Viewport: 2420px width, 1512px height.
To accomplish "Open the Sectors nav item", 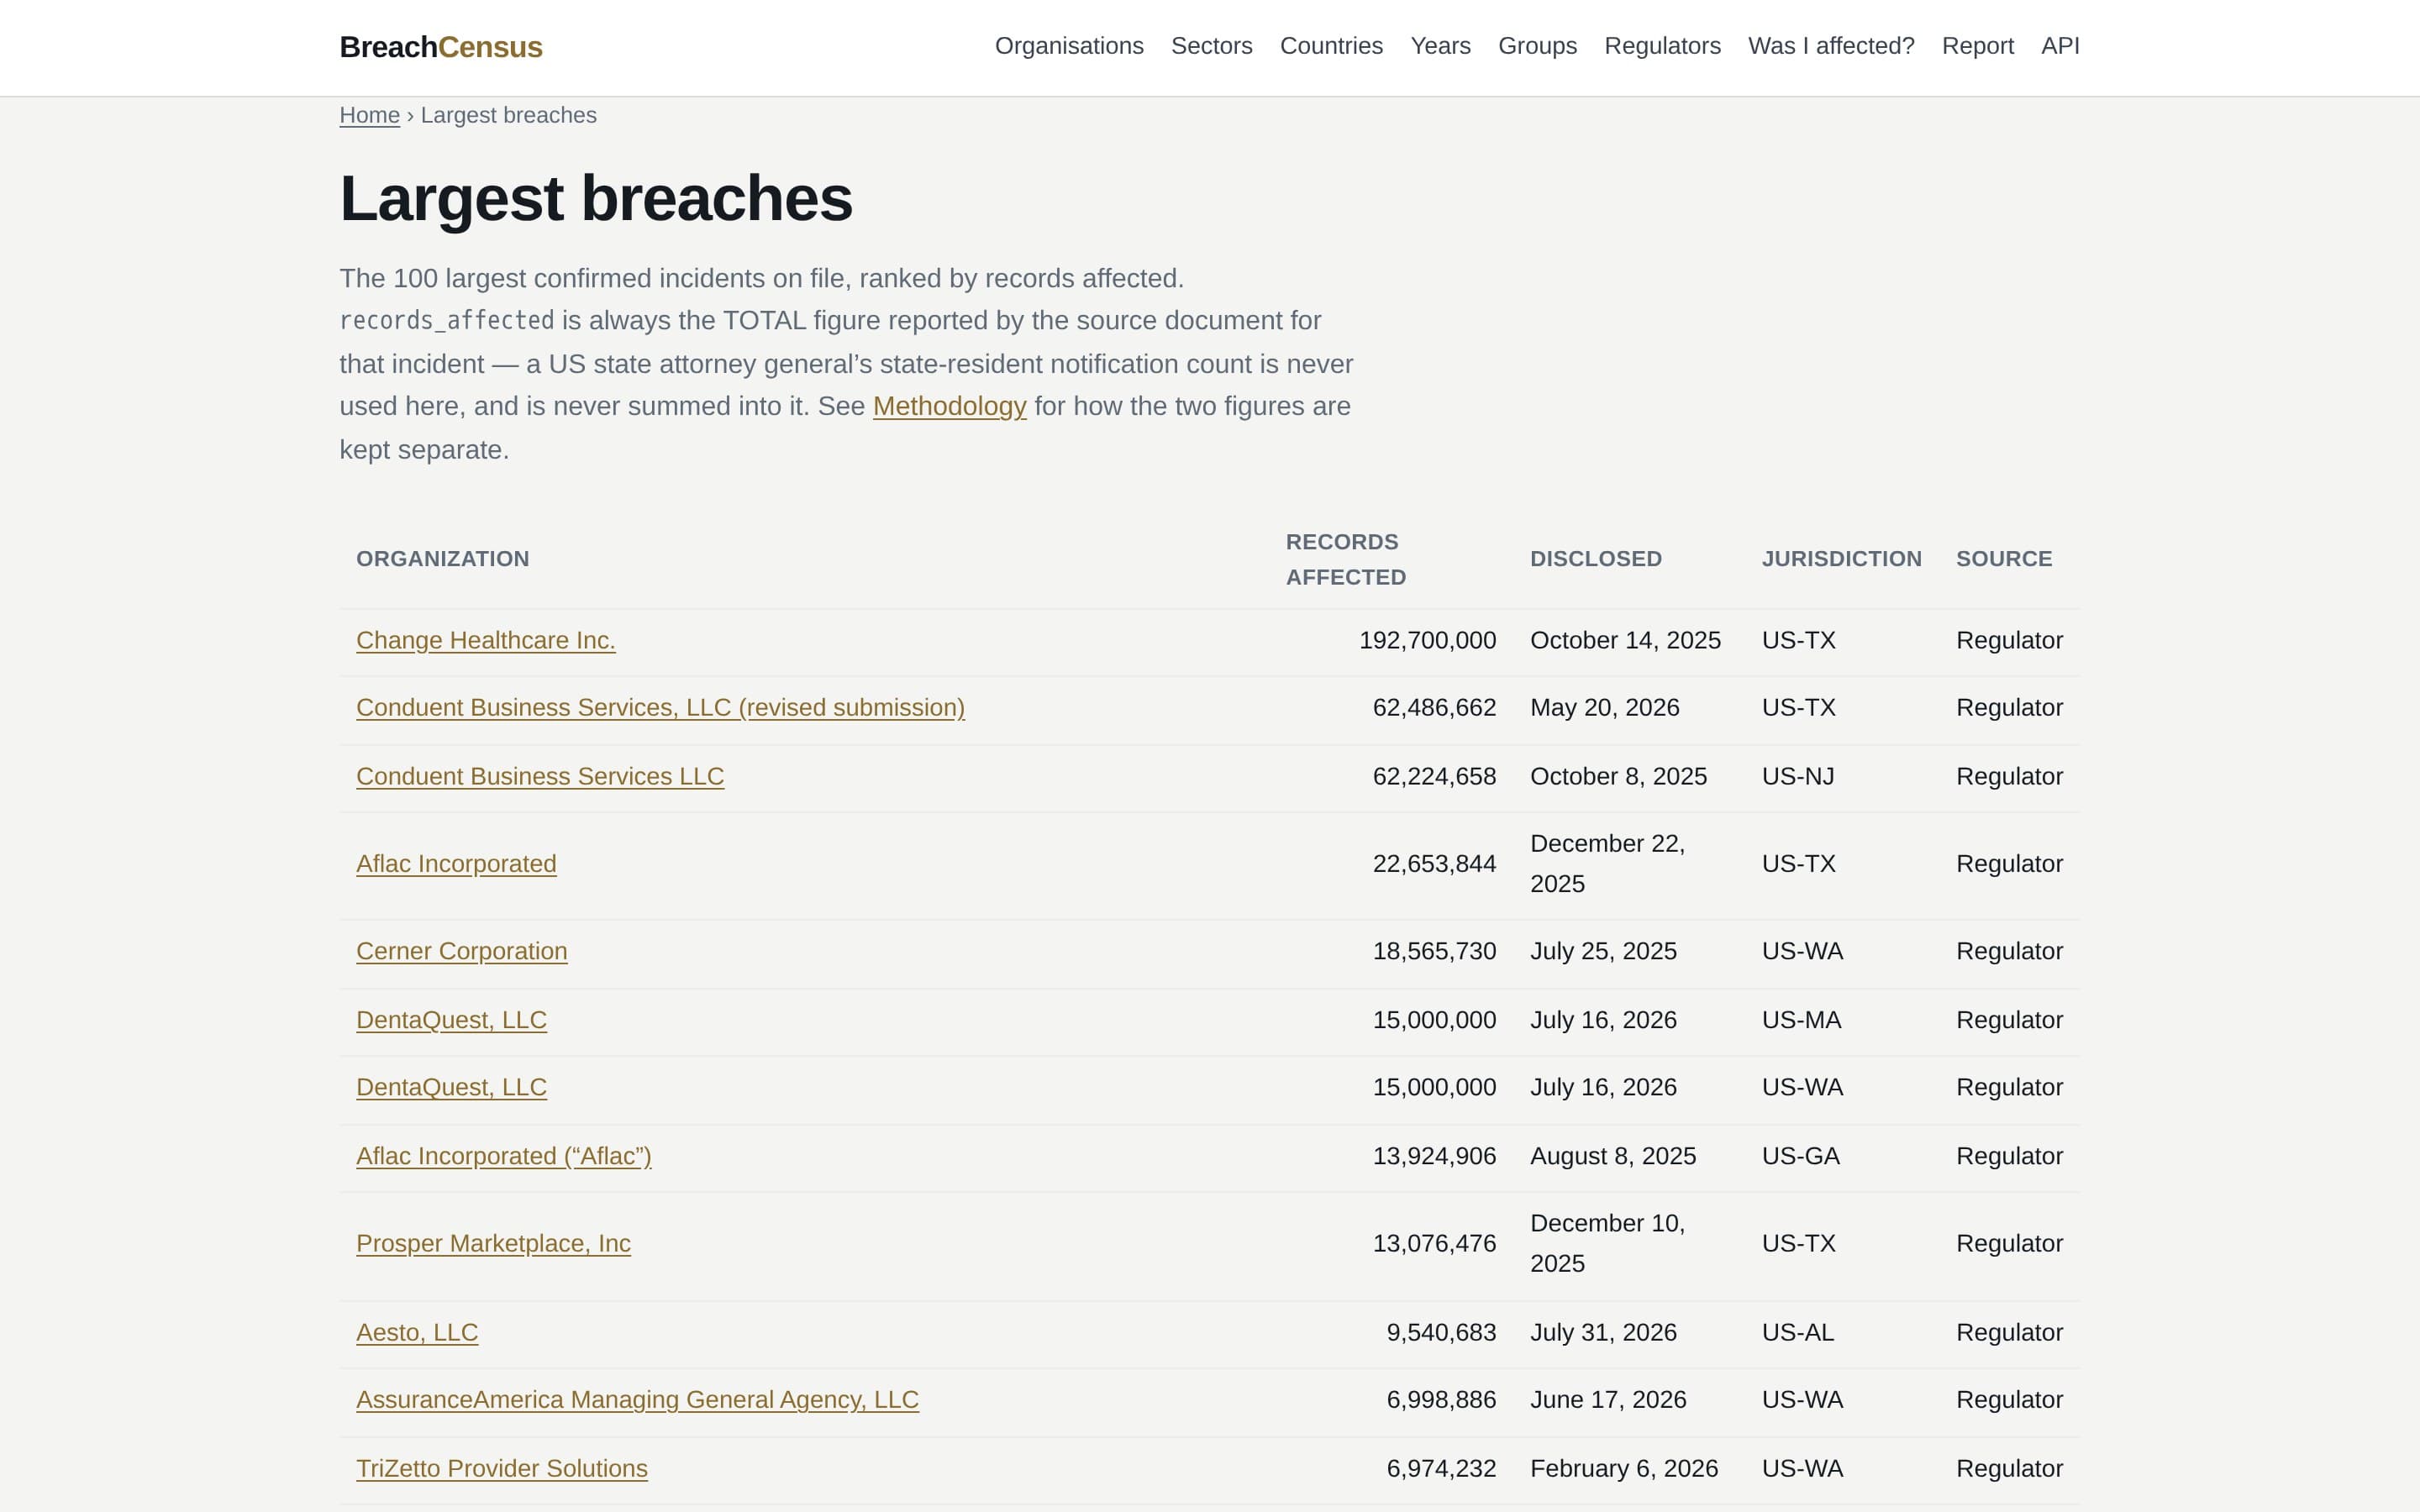I will (x=1211, y=46).
